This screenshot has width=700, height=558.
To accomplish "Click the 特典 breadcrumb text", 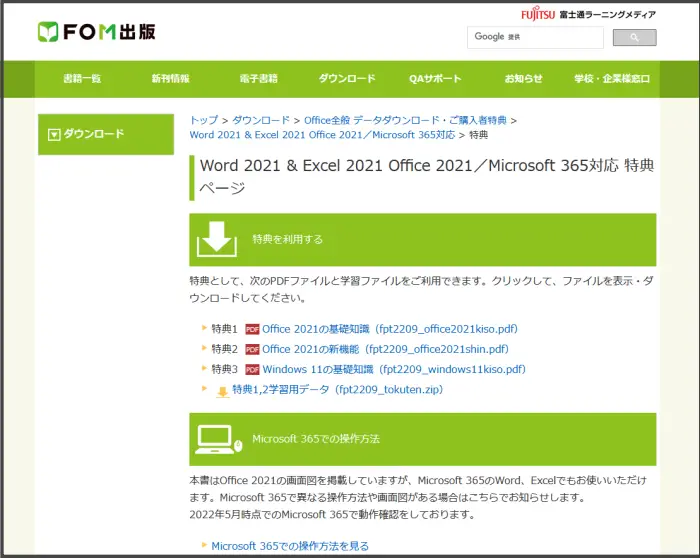I will pyautogui.click(x=479, y=135).
